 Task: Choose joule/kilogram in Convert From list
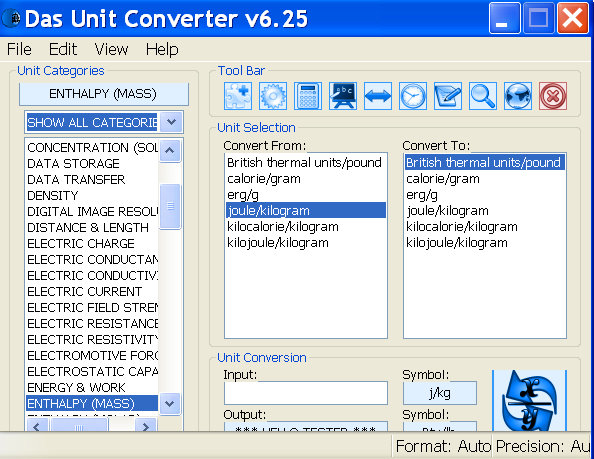tap(306, 211)
